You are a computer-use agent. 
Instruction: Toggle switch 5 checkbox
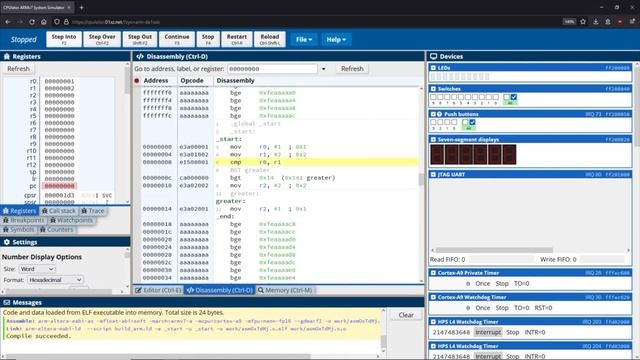pyautogui.click(x=461, y=97)
